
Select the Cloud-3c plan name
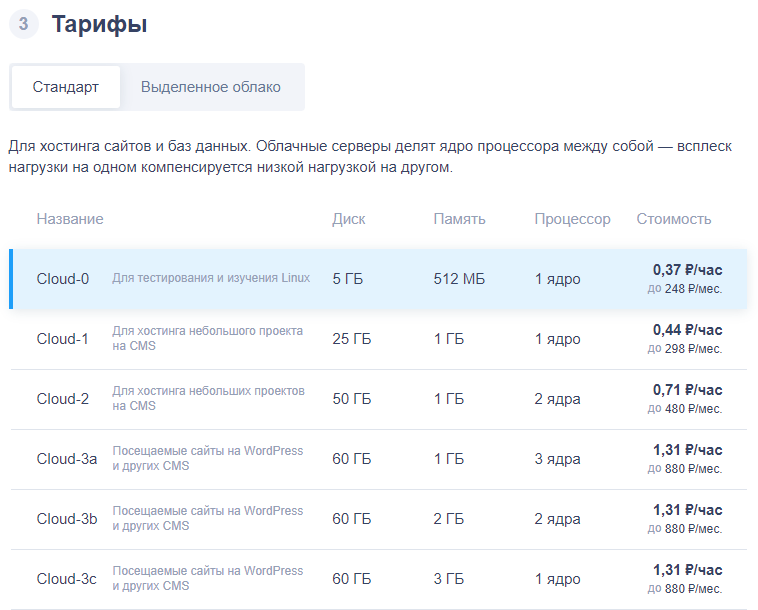(x=67, y=579)
